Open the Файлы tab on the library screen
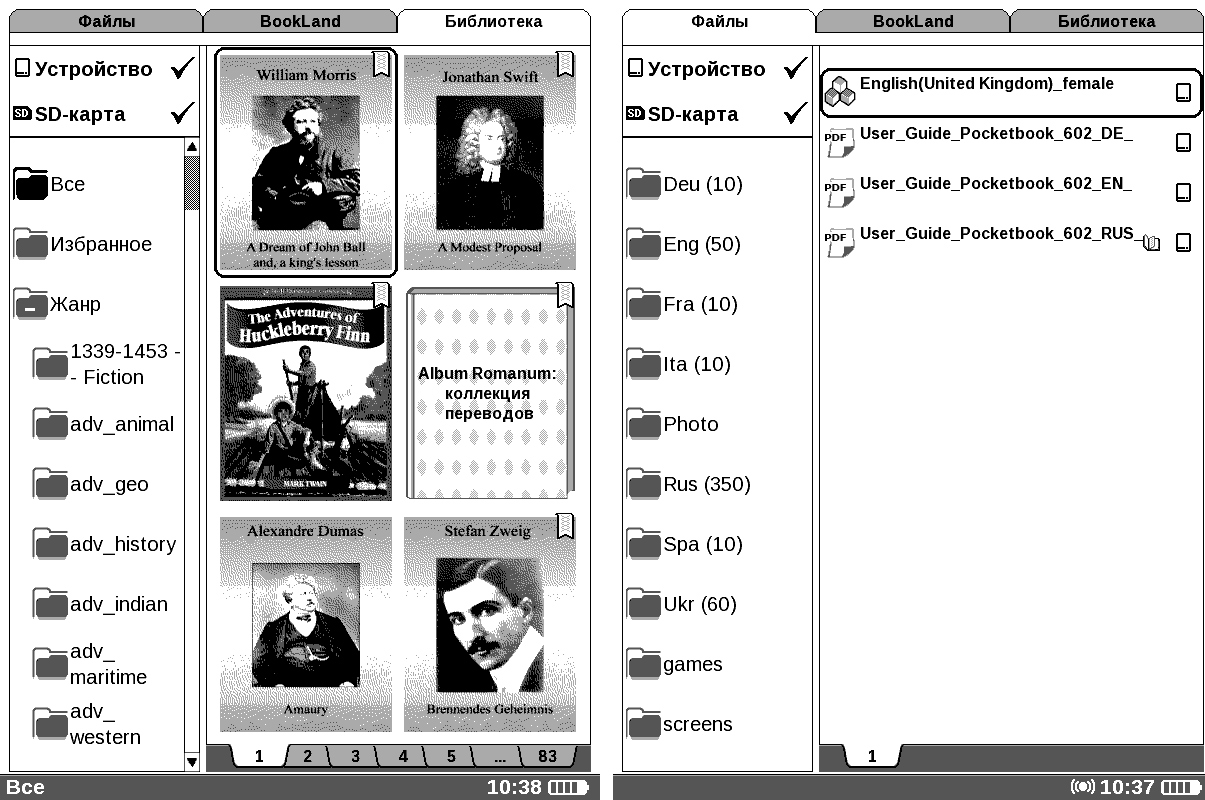Screen dimensions: 1205x800 coord(107,21)
